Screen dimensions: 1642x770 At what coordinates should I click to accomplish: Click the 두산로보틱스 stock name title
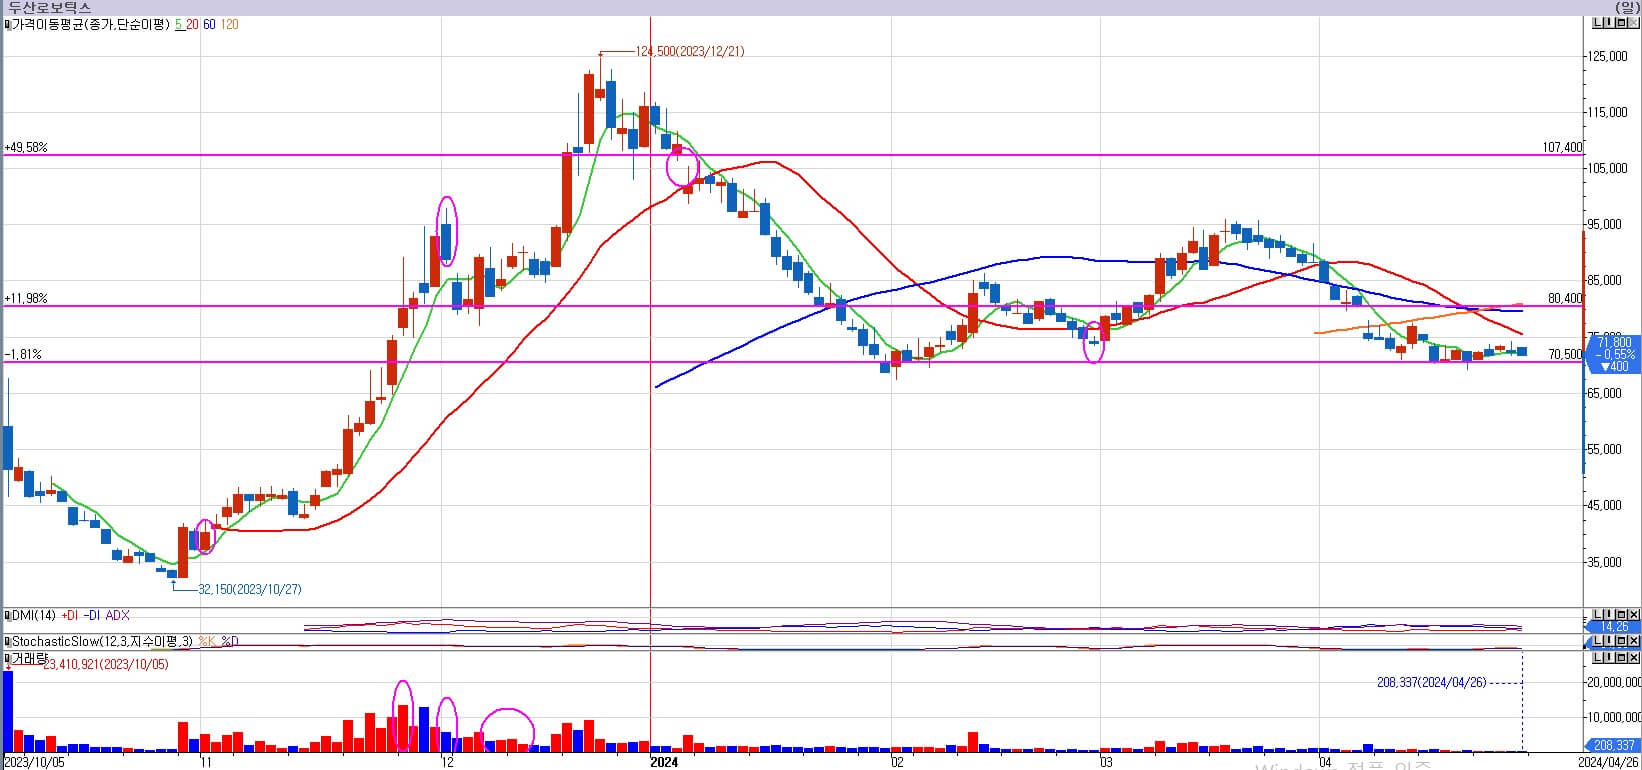(49, 7)
